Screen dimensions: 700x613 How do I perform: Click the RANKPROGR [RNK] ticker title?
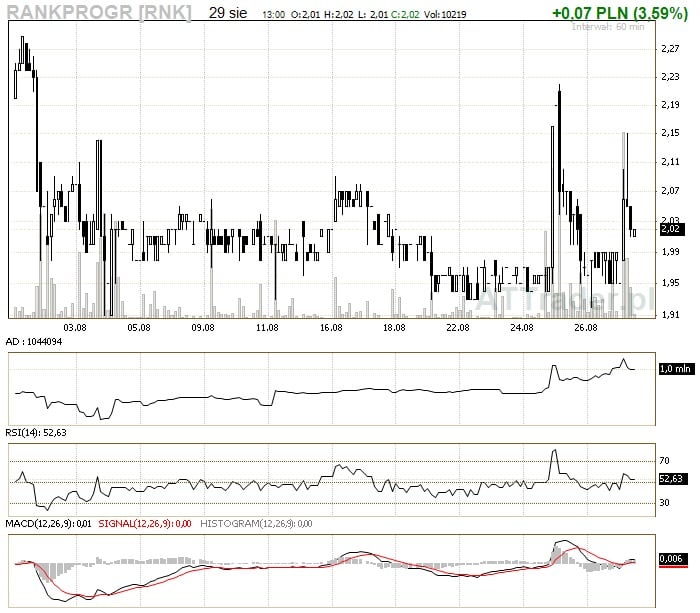click(x=98, y=13)
